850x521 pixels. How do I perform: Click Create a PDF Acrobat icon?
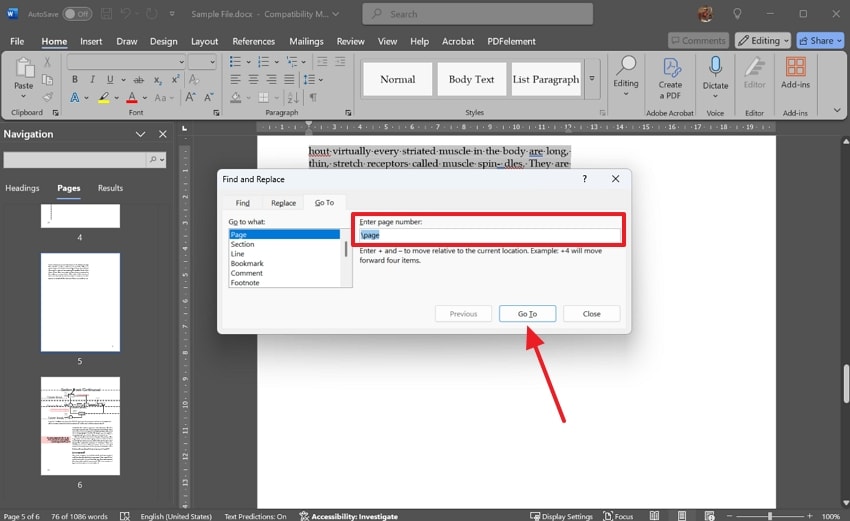coord(671,79)
